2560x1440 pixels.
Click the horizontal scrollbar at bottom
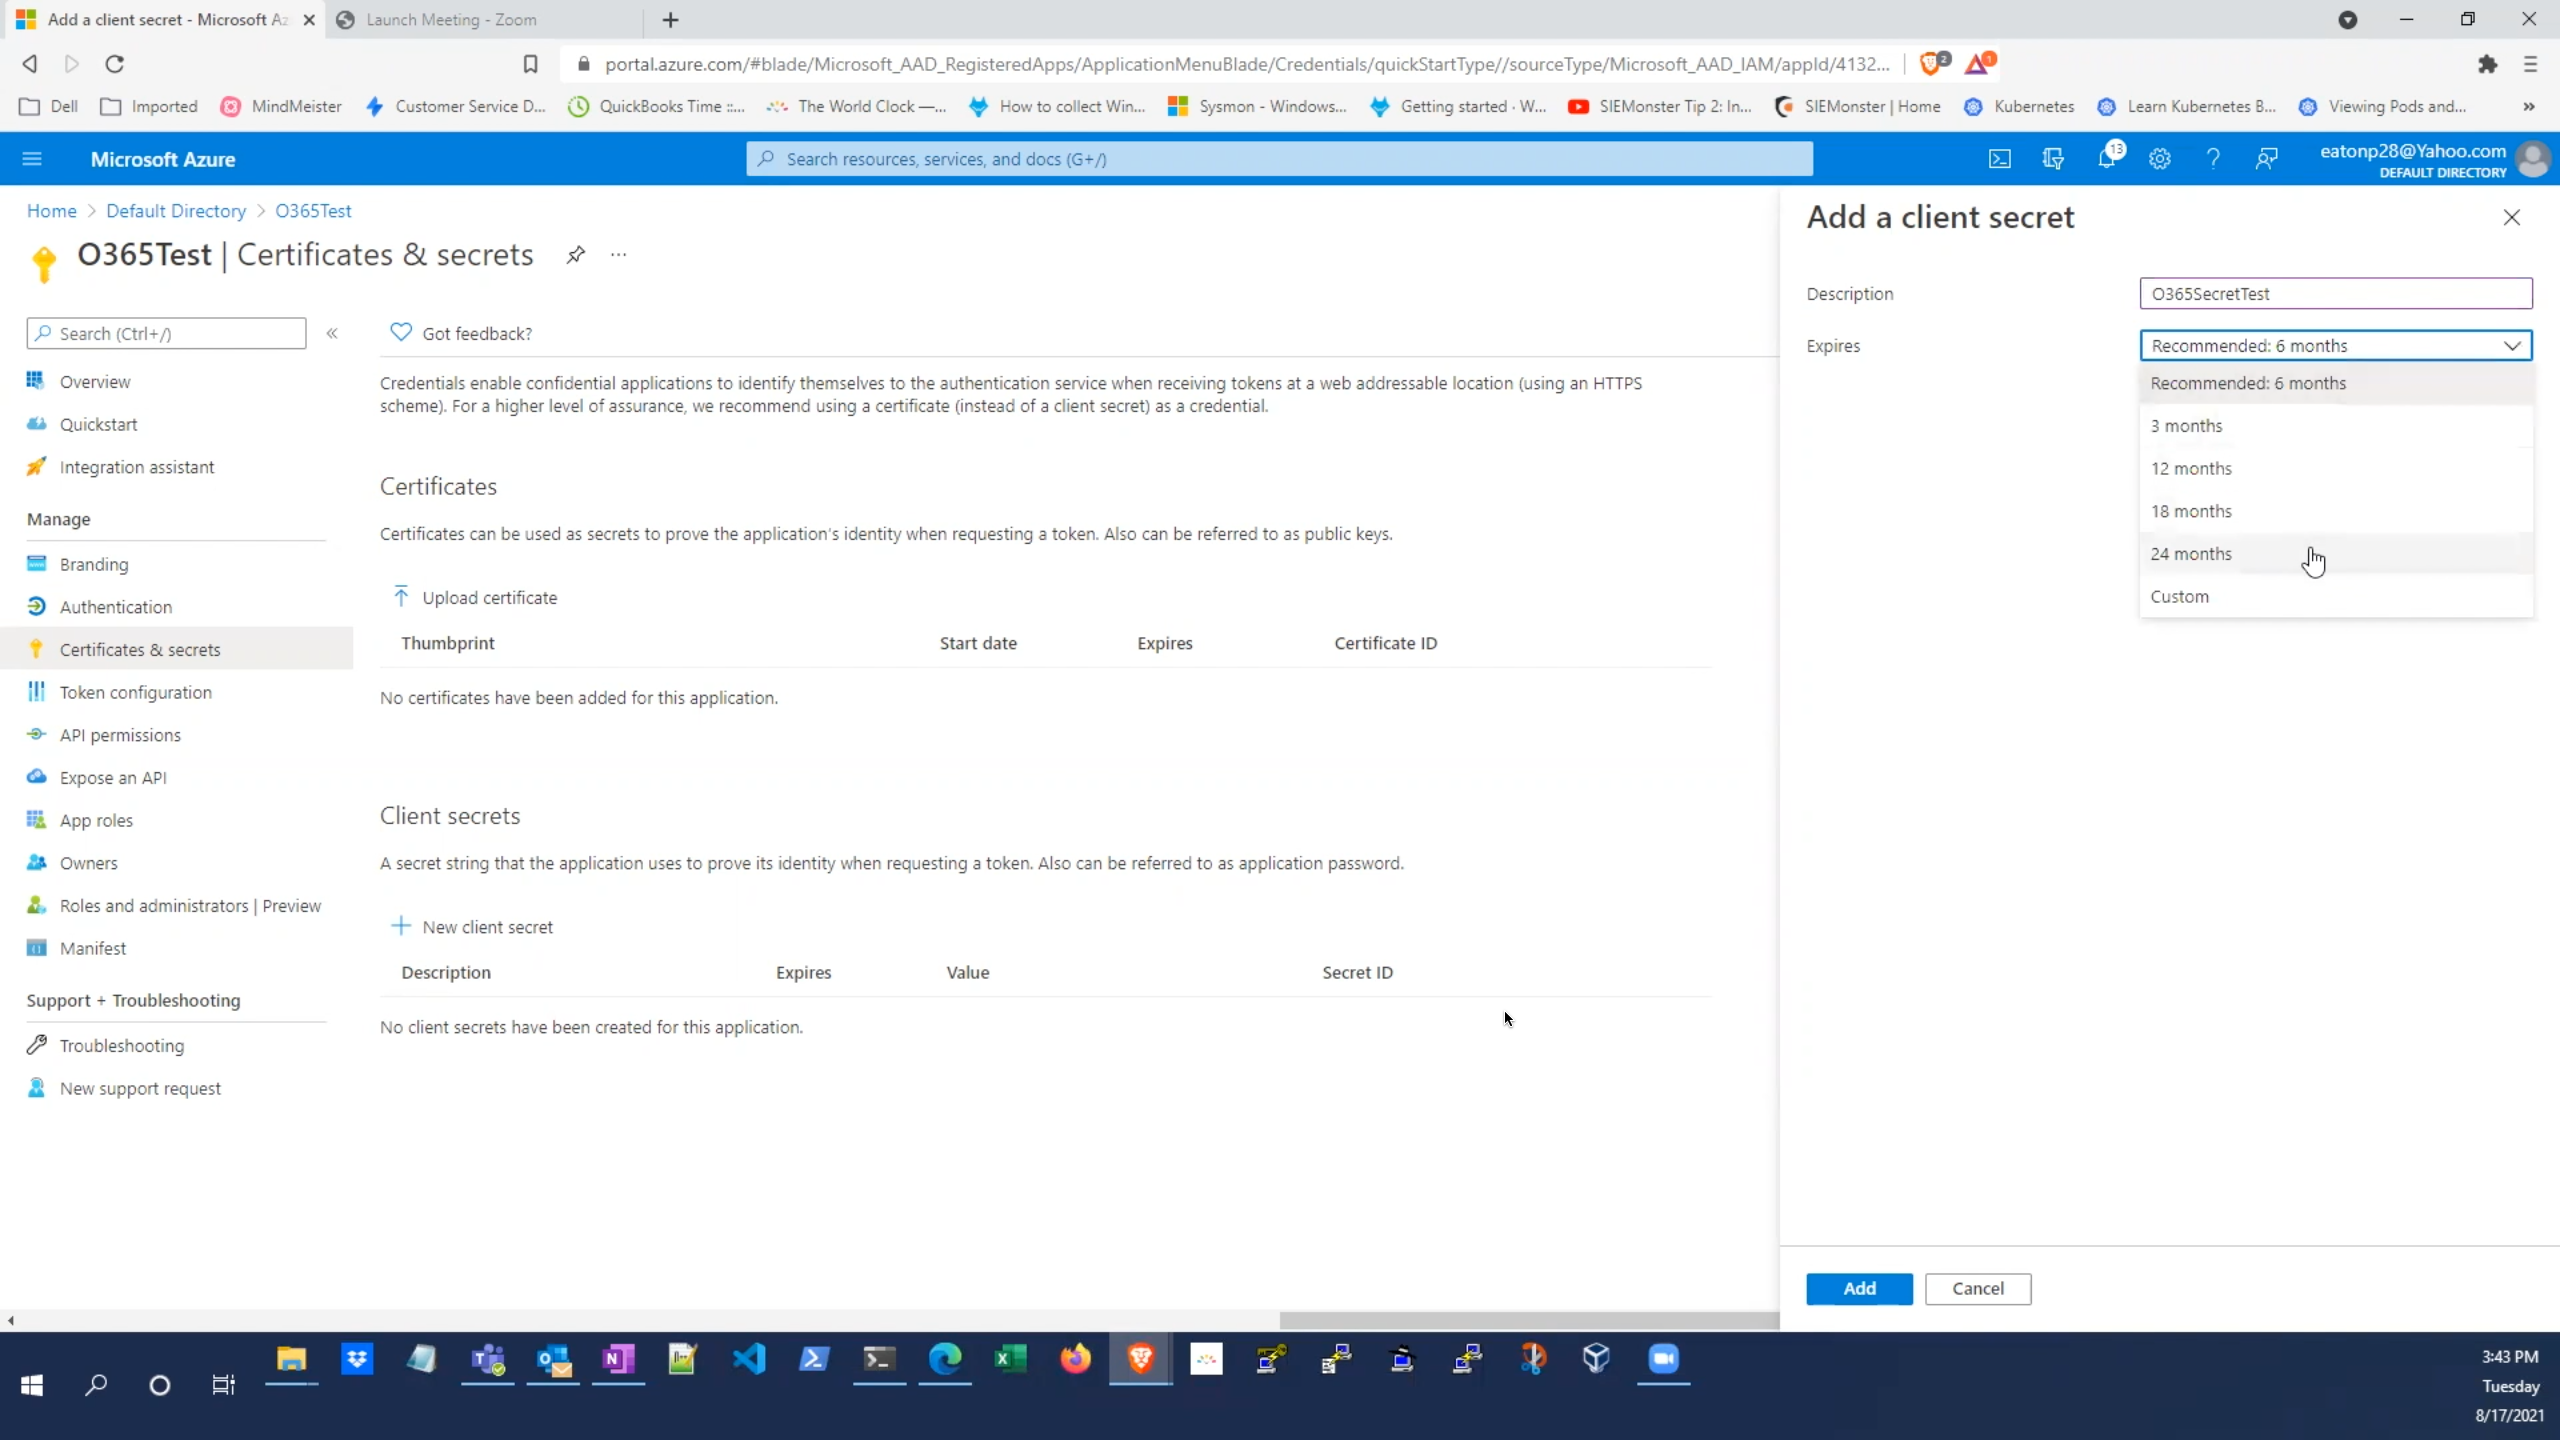pos(1528,1320)
